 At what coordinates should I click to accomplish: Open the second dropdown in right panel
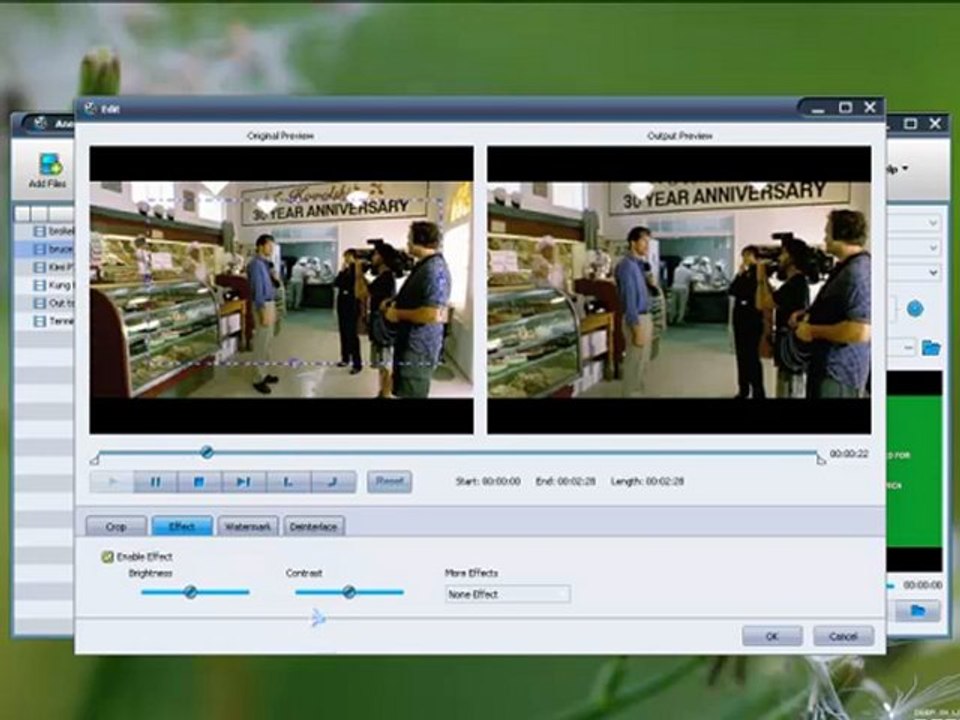tap(913, 248)
